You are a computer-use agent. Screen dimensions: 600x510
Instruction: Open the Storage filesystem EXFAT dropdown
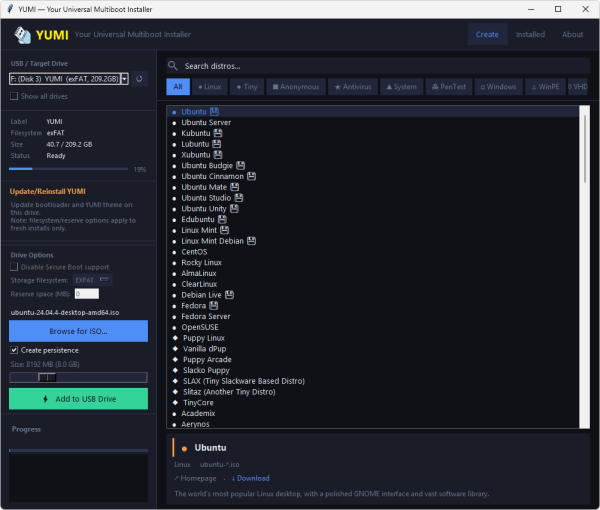click(x=92, y=280)
